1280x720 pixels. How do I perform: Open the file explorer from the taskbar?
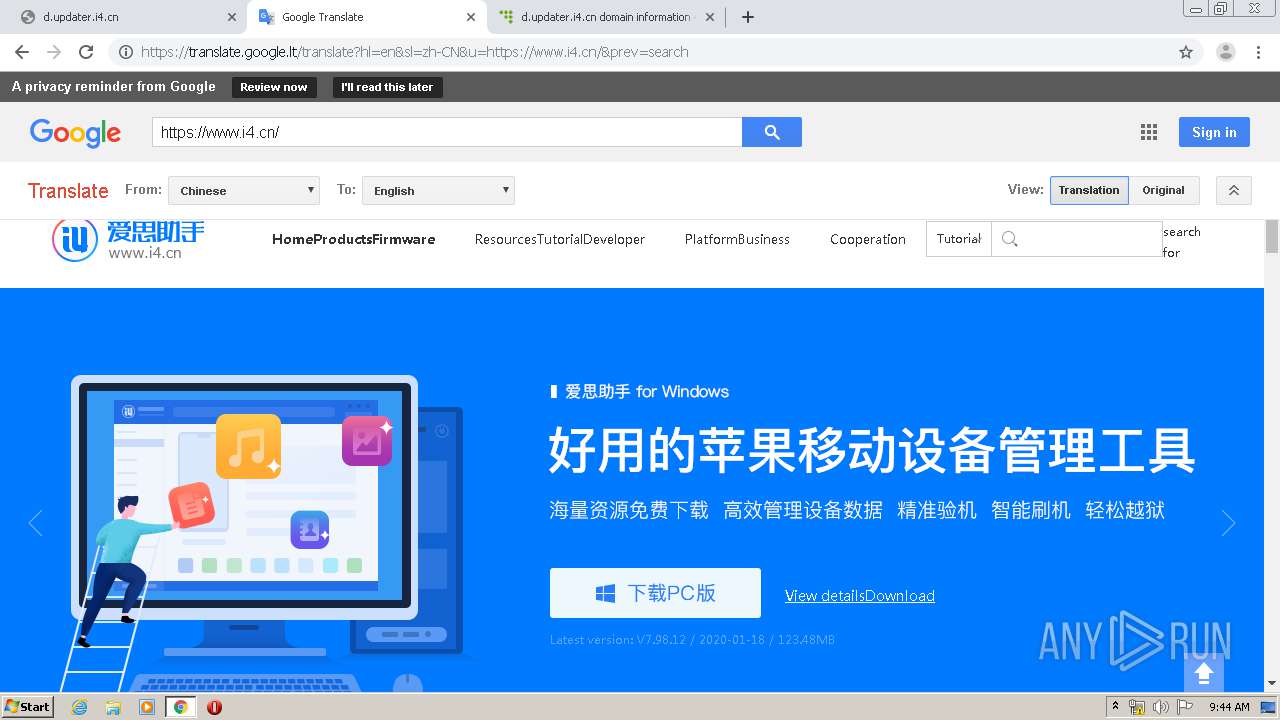(x=113, y=707)
